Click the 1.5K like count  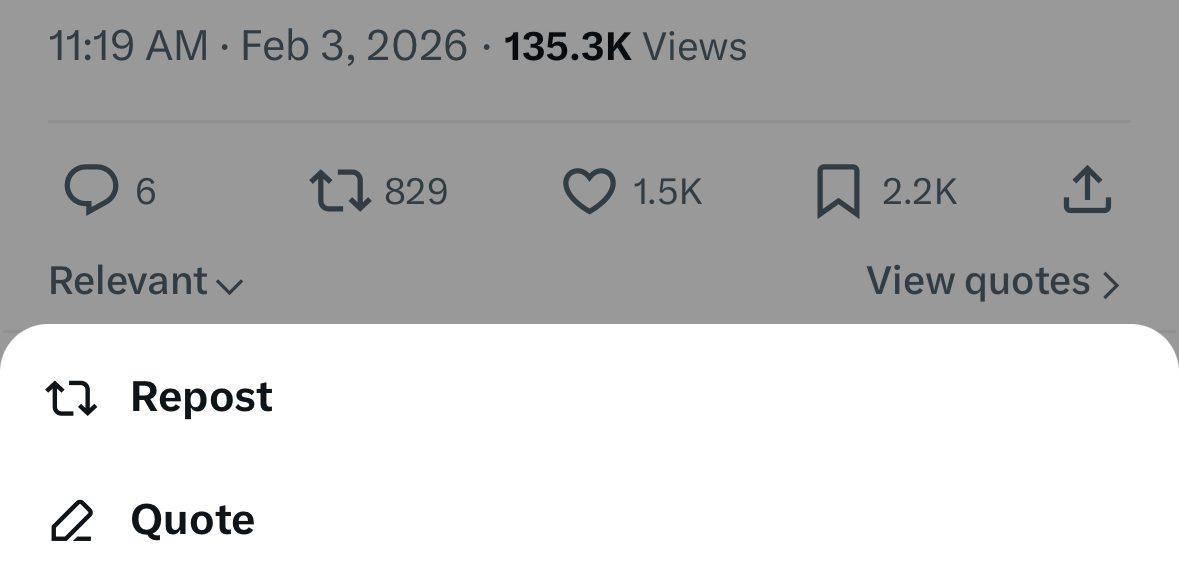[668, 190]
